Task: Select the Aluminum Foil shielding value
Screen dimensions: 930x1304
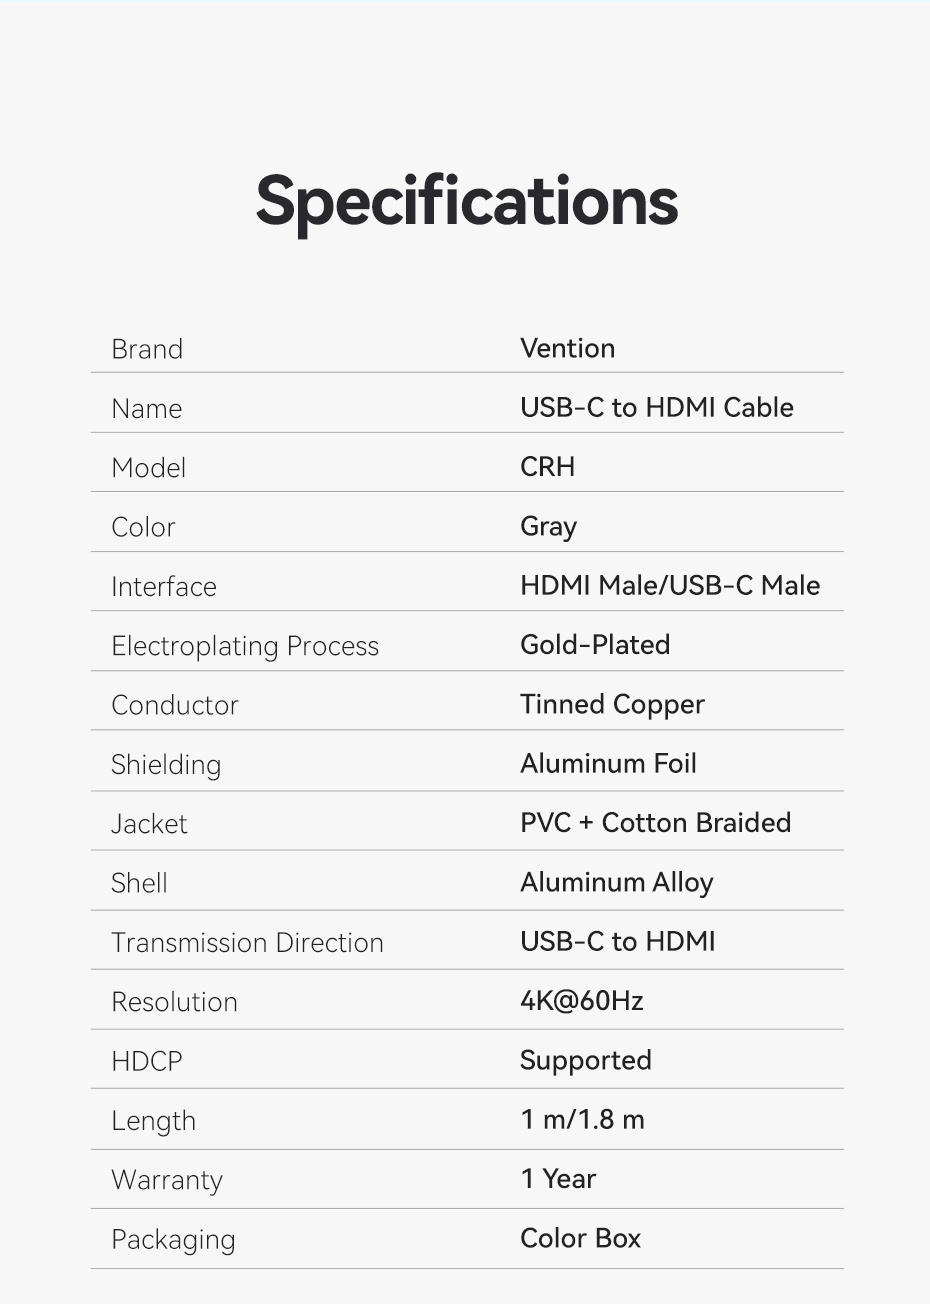Action: [x=608, y=764]
